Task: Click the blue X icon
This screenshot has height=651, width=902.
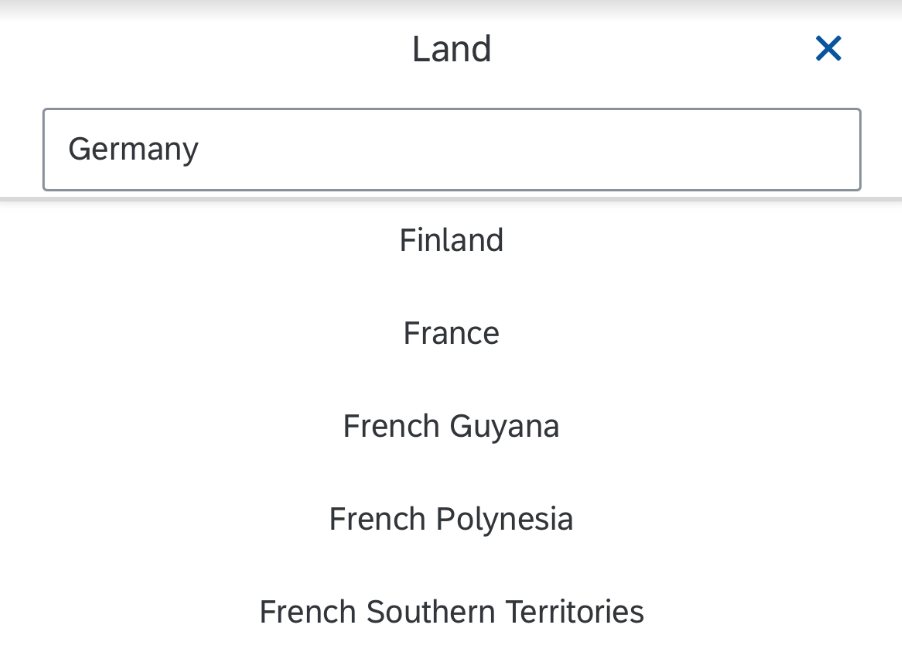Action: tap(828, 48)
